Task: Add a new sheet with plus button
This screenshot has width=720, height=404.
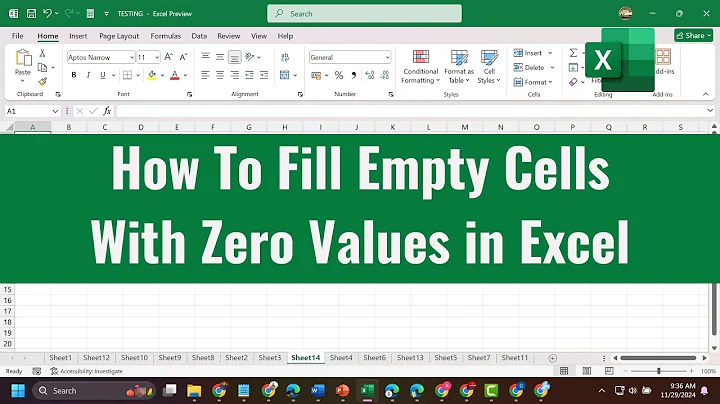Action: pos(552,358)
